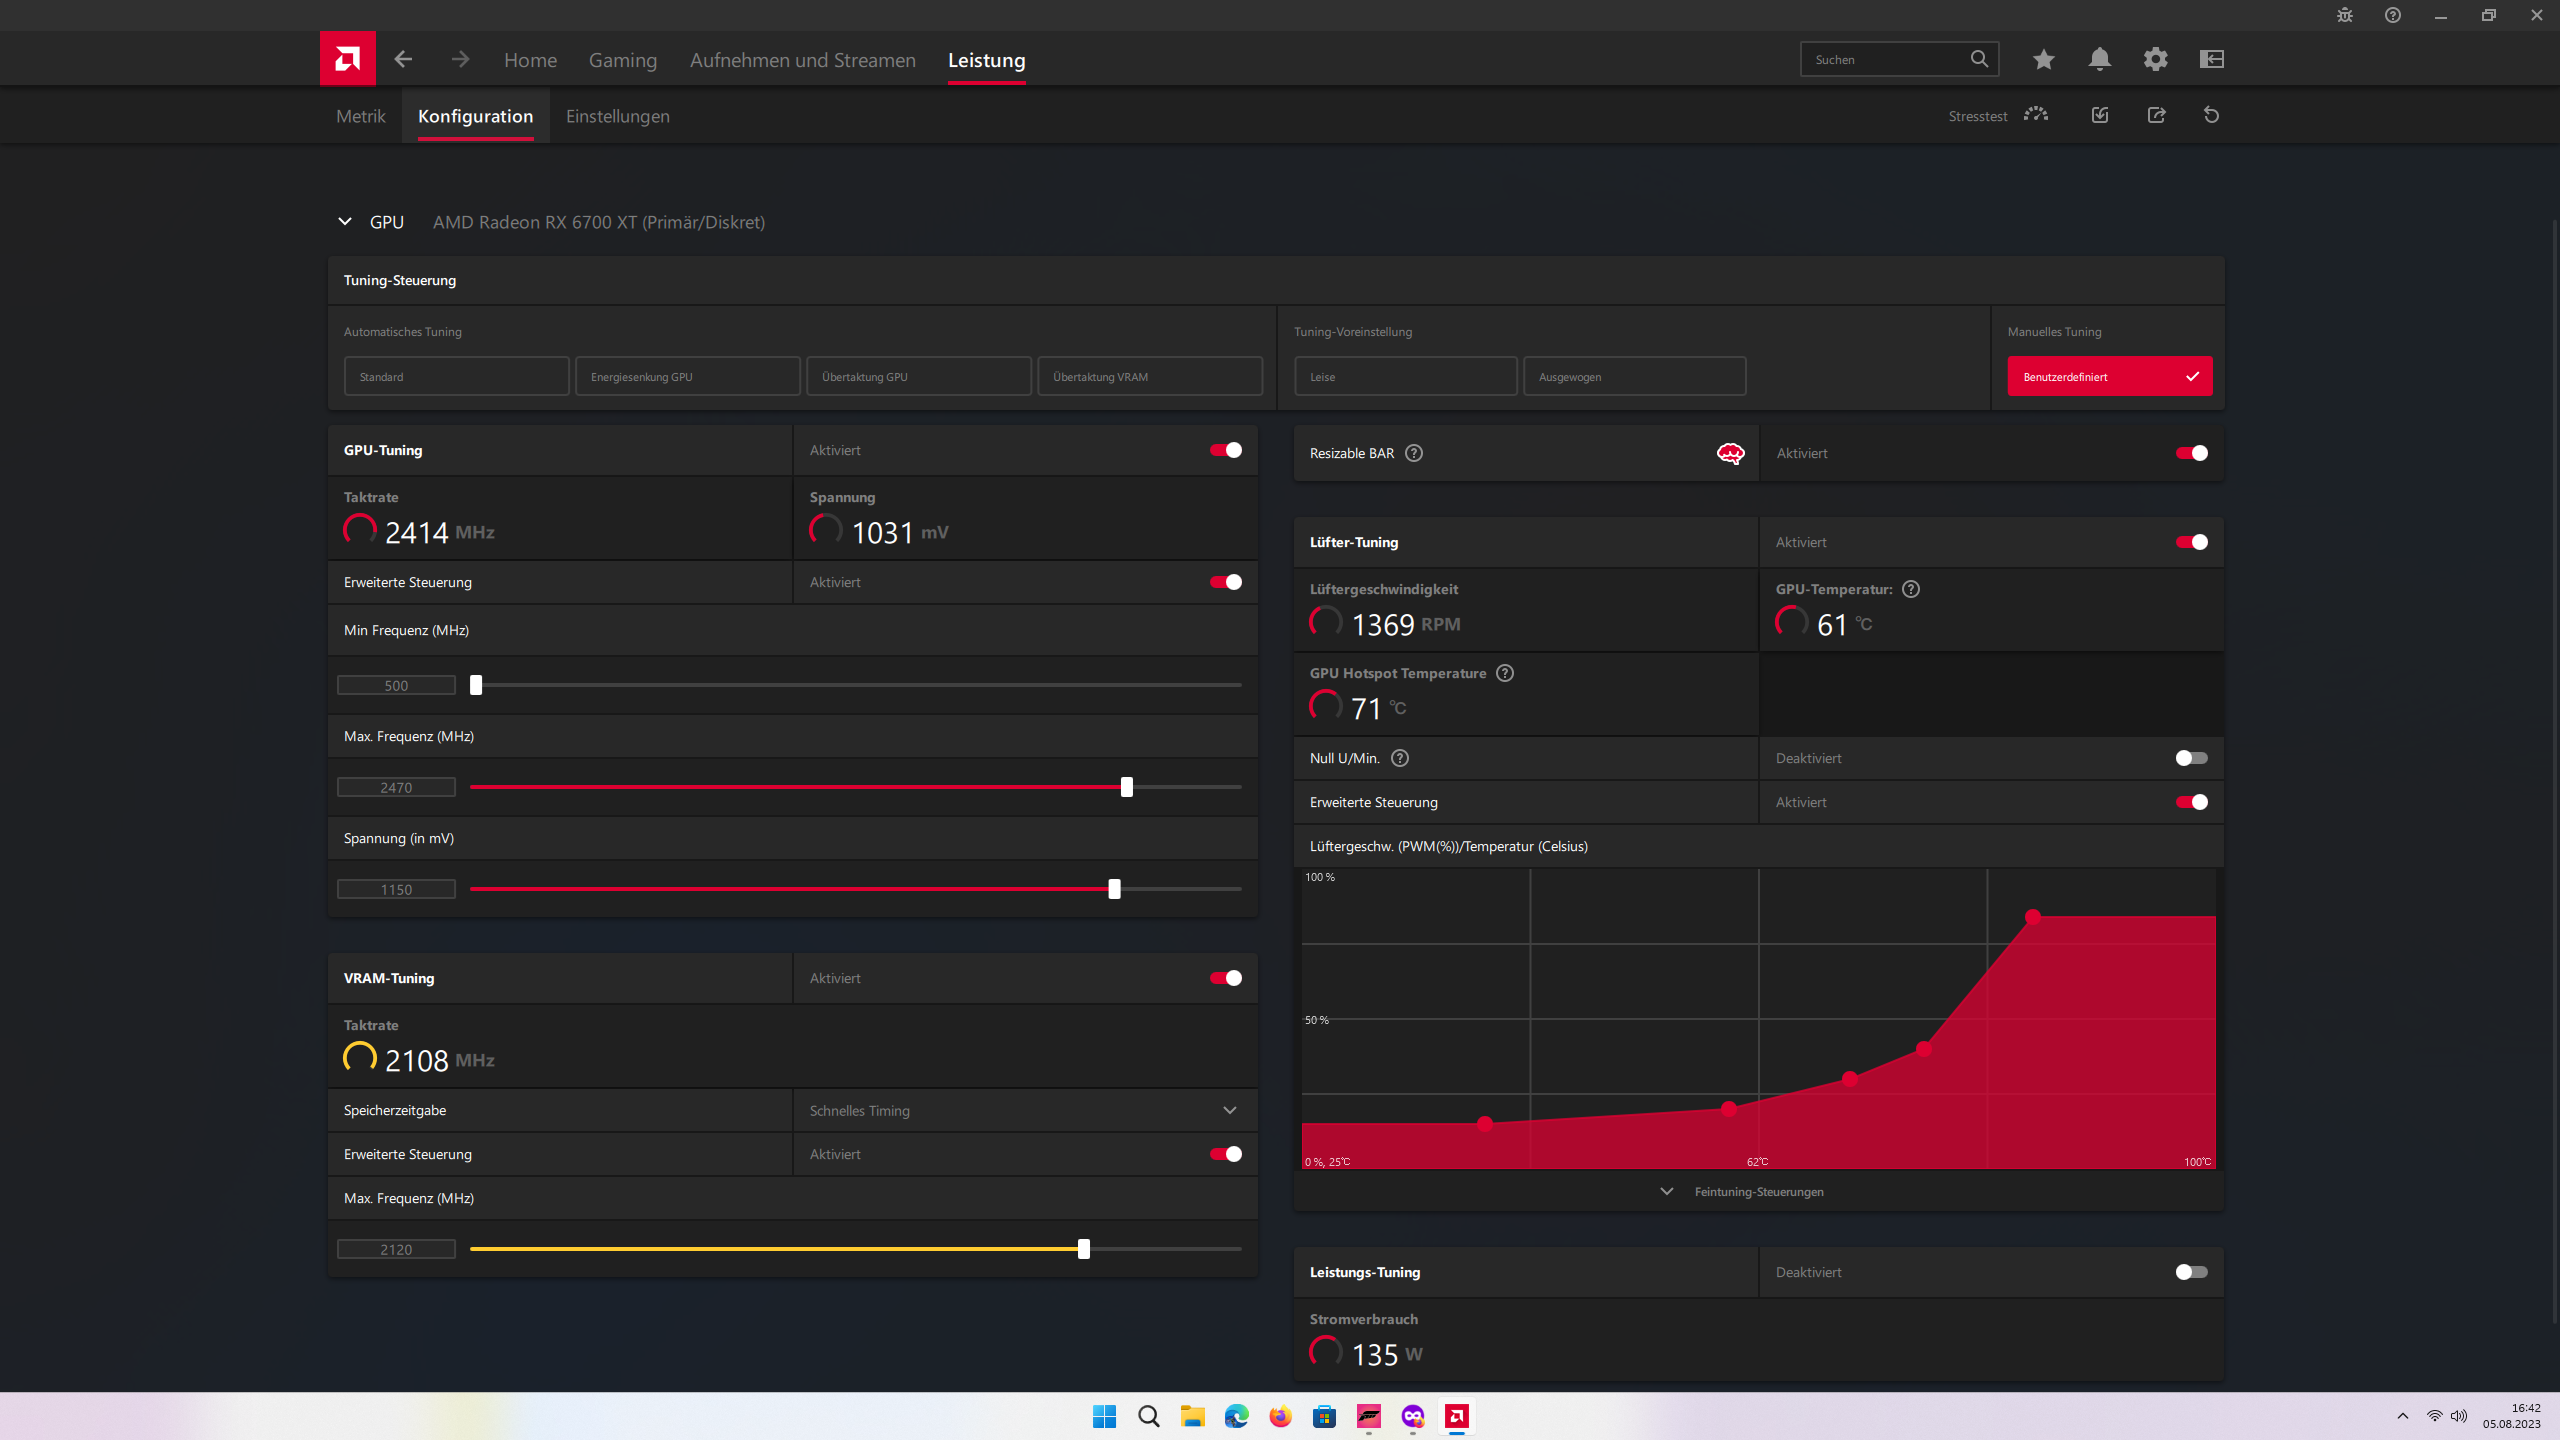Open Adrenalin settings via the gear icon
Screen dimensions: 2560x1440
(x=2156, y=59)
